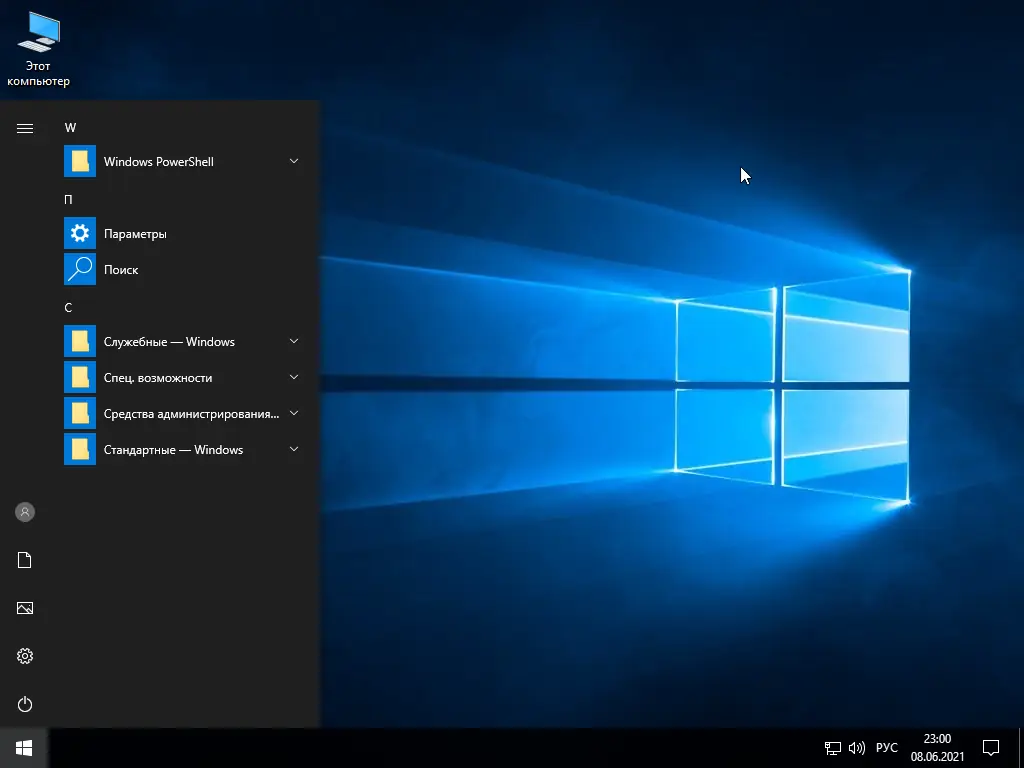Expand the Start hamburger menu
1024x768 pixels.
click(x=25, y=128)
